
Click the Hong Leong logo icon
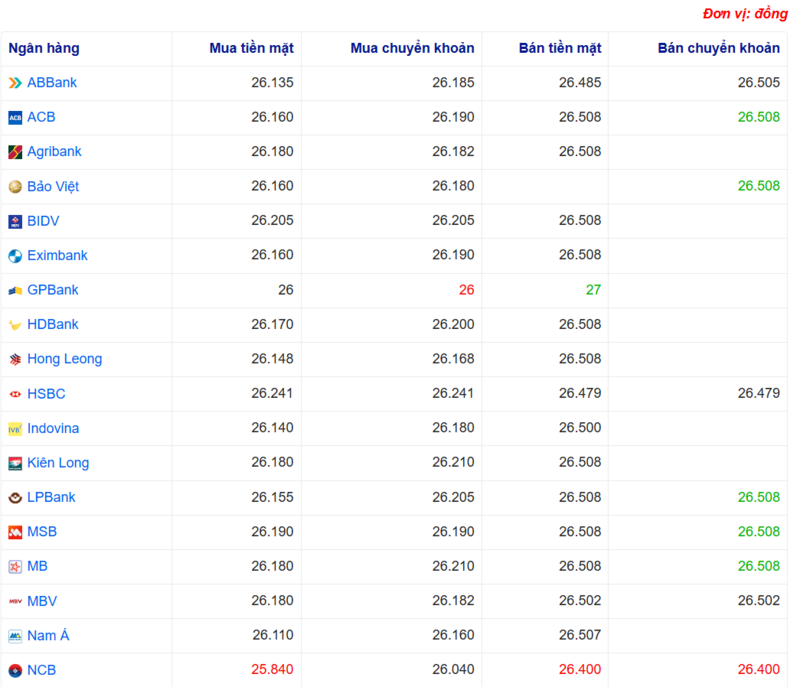[15, 360]
